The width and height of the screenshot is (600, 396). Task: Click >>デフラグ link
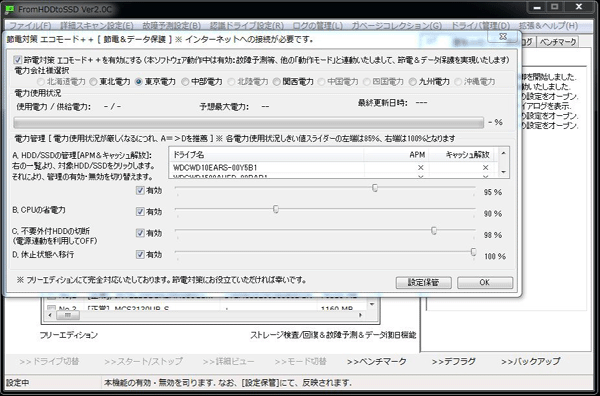tap(453, 362)
